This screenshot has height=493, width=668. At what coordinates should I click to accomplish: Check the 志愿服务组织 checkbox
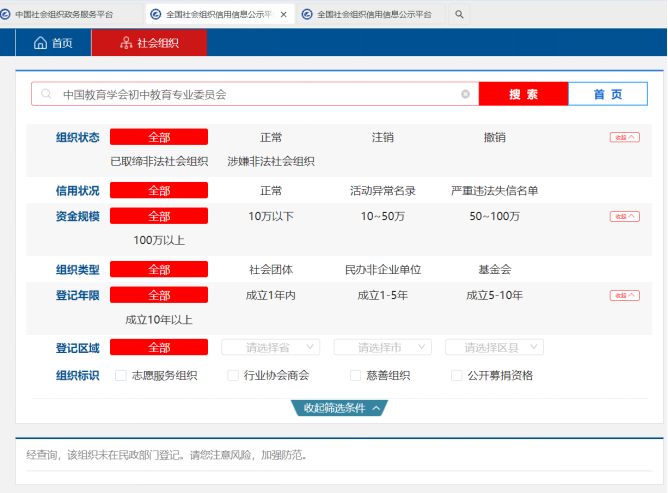click(x=121, y=376)
